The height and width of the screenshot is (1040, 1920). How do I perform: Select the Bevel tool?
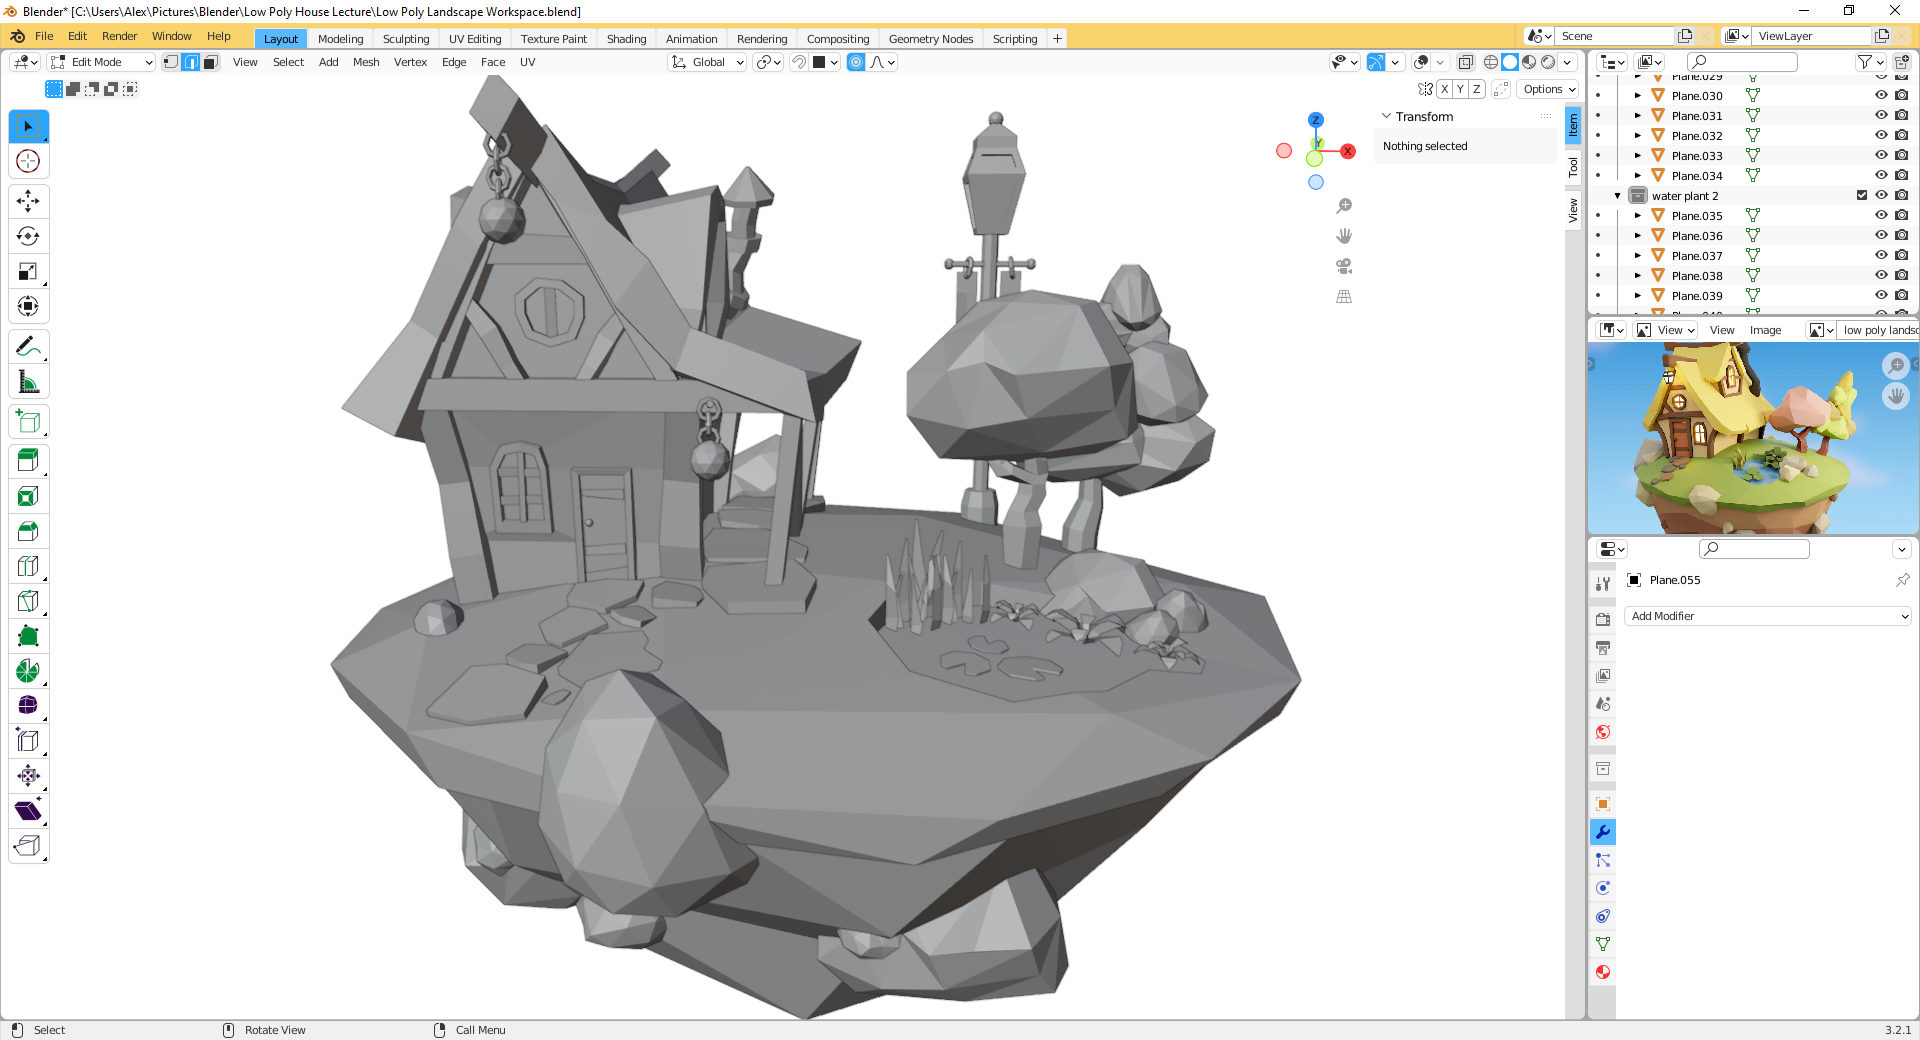click(28, 531)
